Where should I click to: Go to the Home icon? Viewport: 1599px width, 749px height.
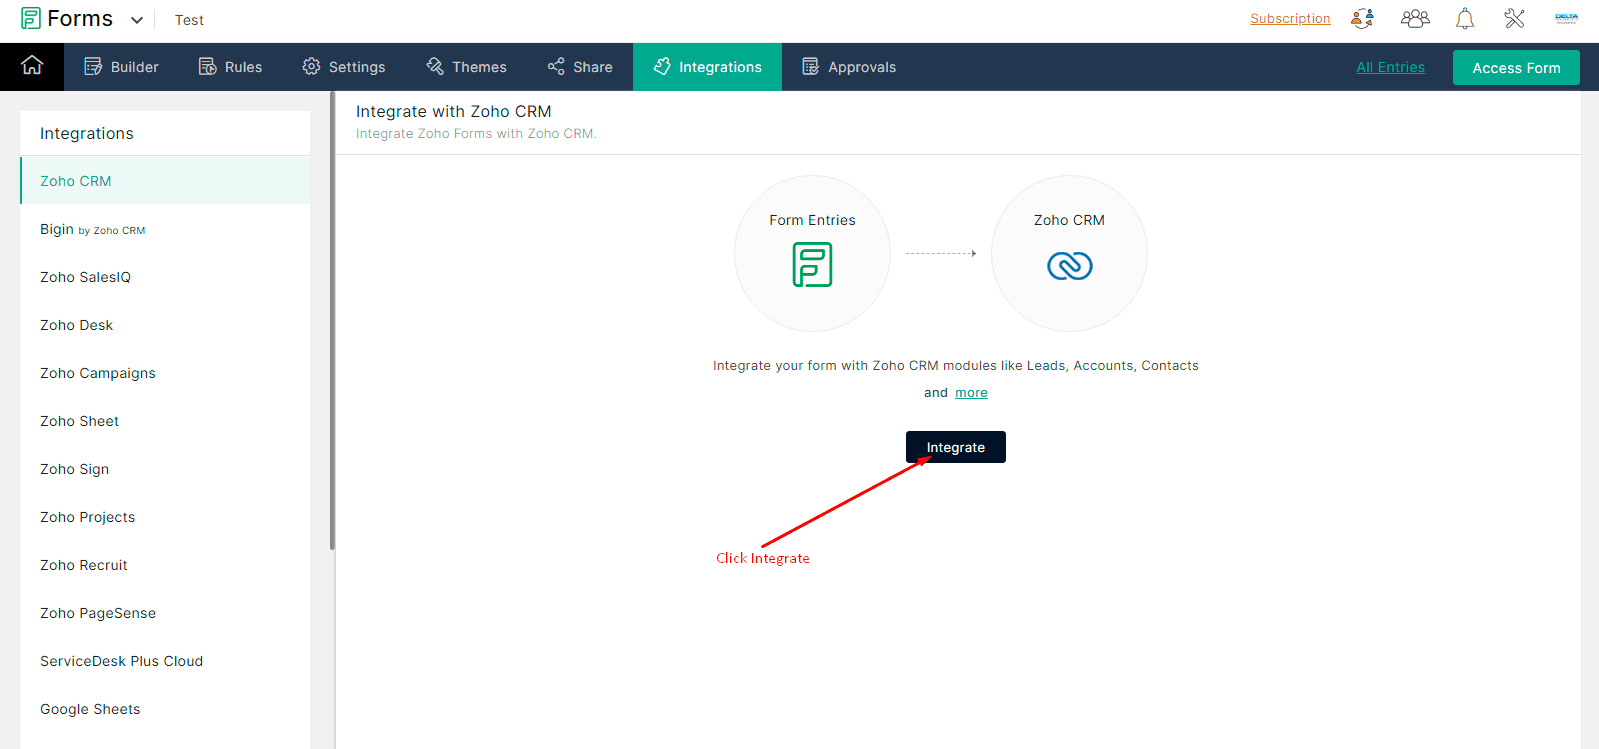coord(32,66)
